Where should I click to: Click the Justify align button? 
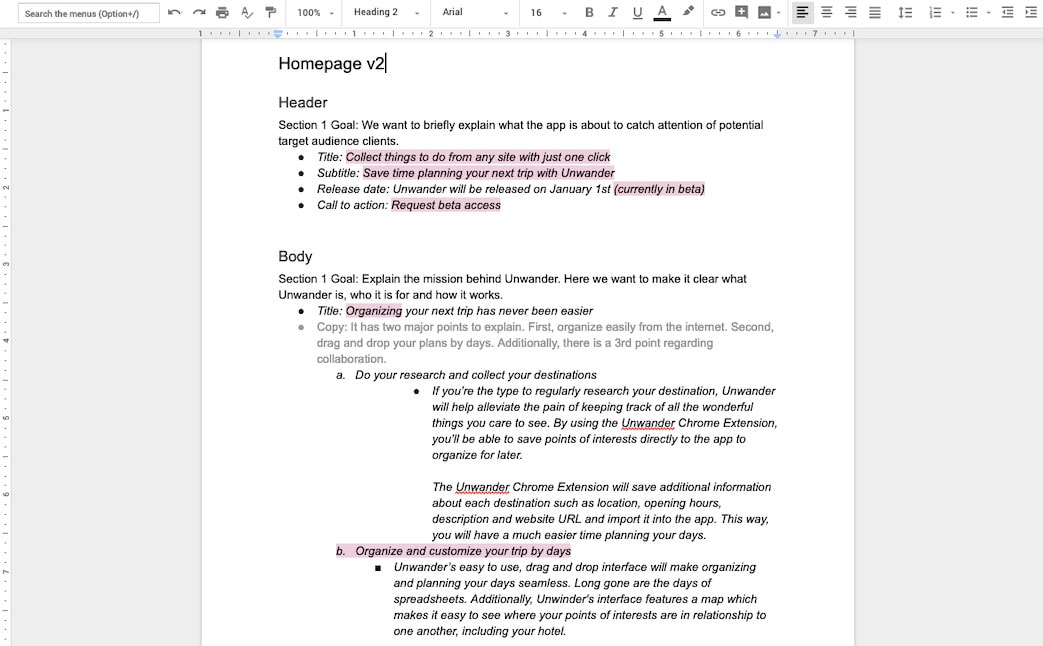click(875, 13)
